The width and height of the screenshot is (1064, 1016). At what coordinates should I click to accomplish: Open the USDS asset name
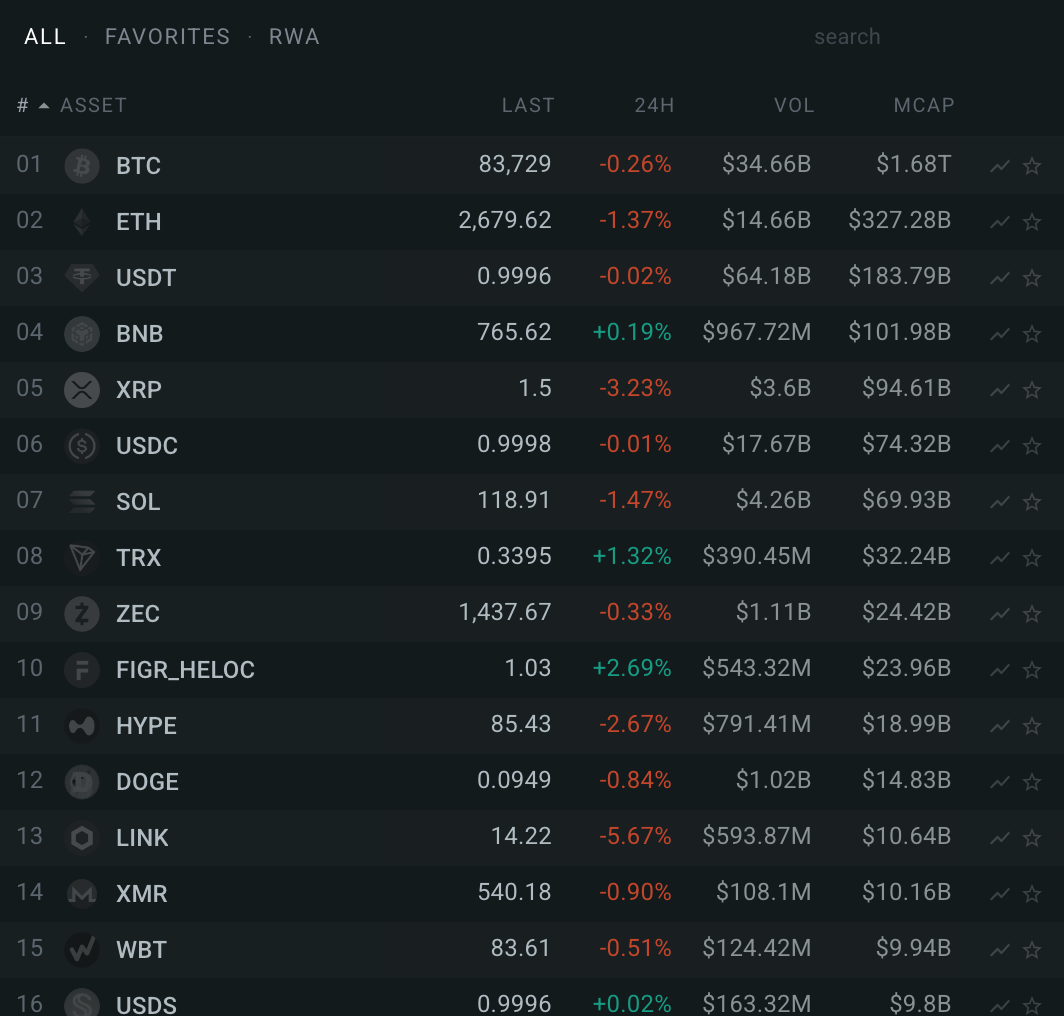(x=147, y=1004)
